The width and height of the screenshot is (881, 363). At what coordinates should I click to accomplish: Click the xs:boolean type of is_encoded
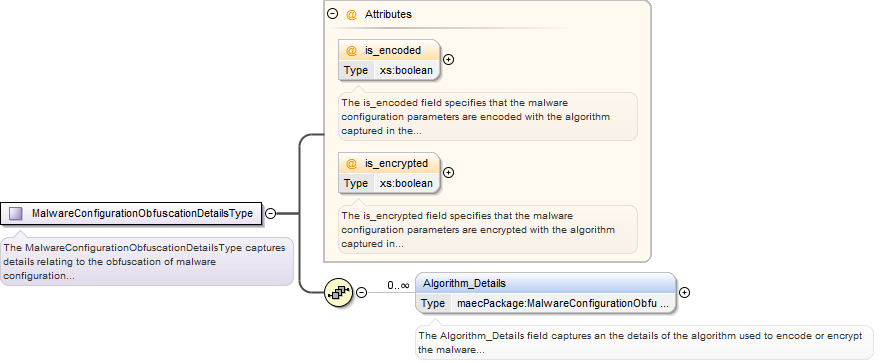click(406, 70)
